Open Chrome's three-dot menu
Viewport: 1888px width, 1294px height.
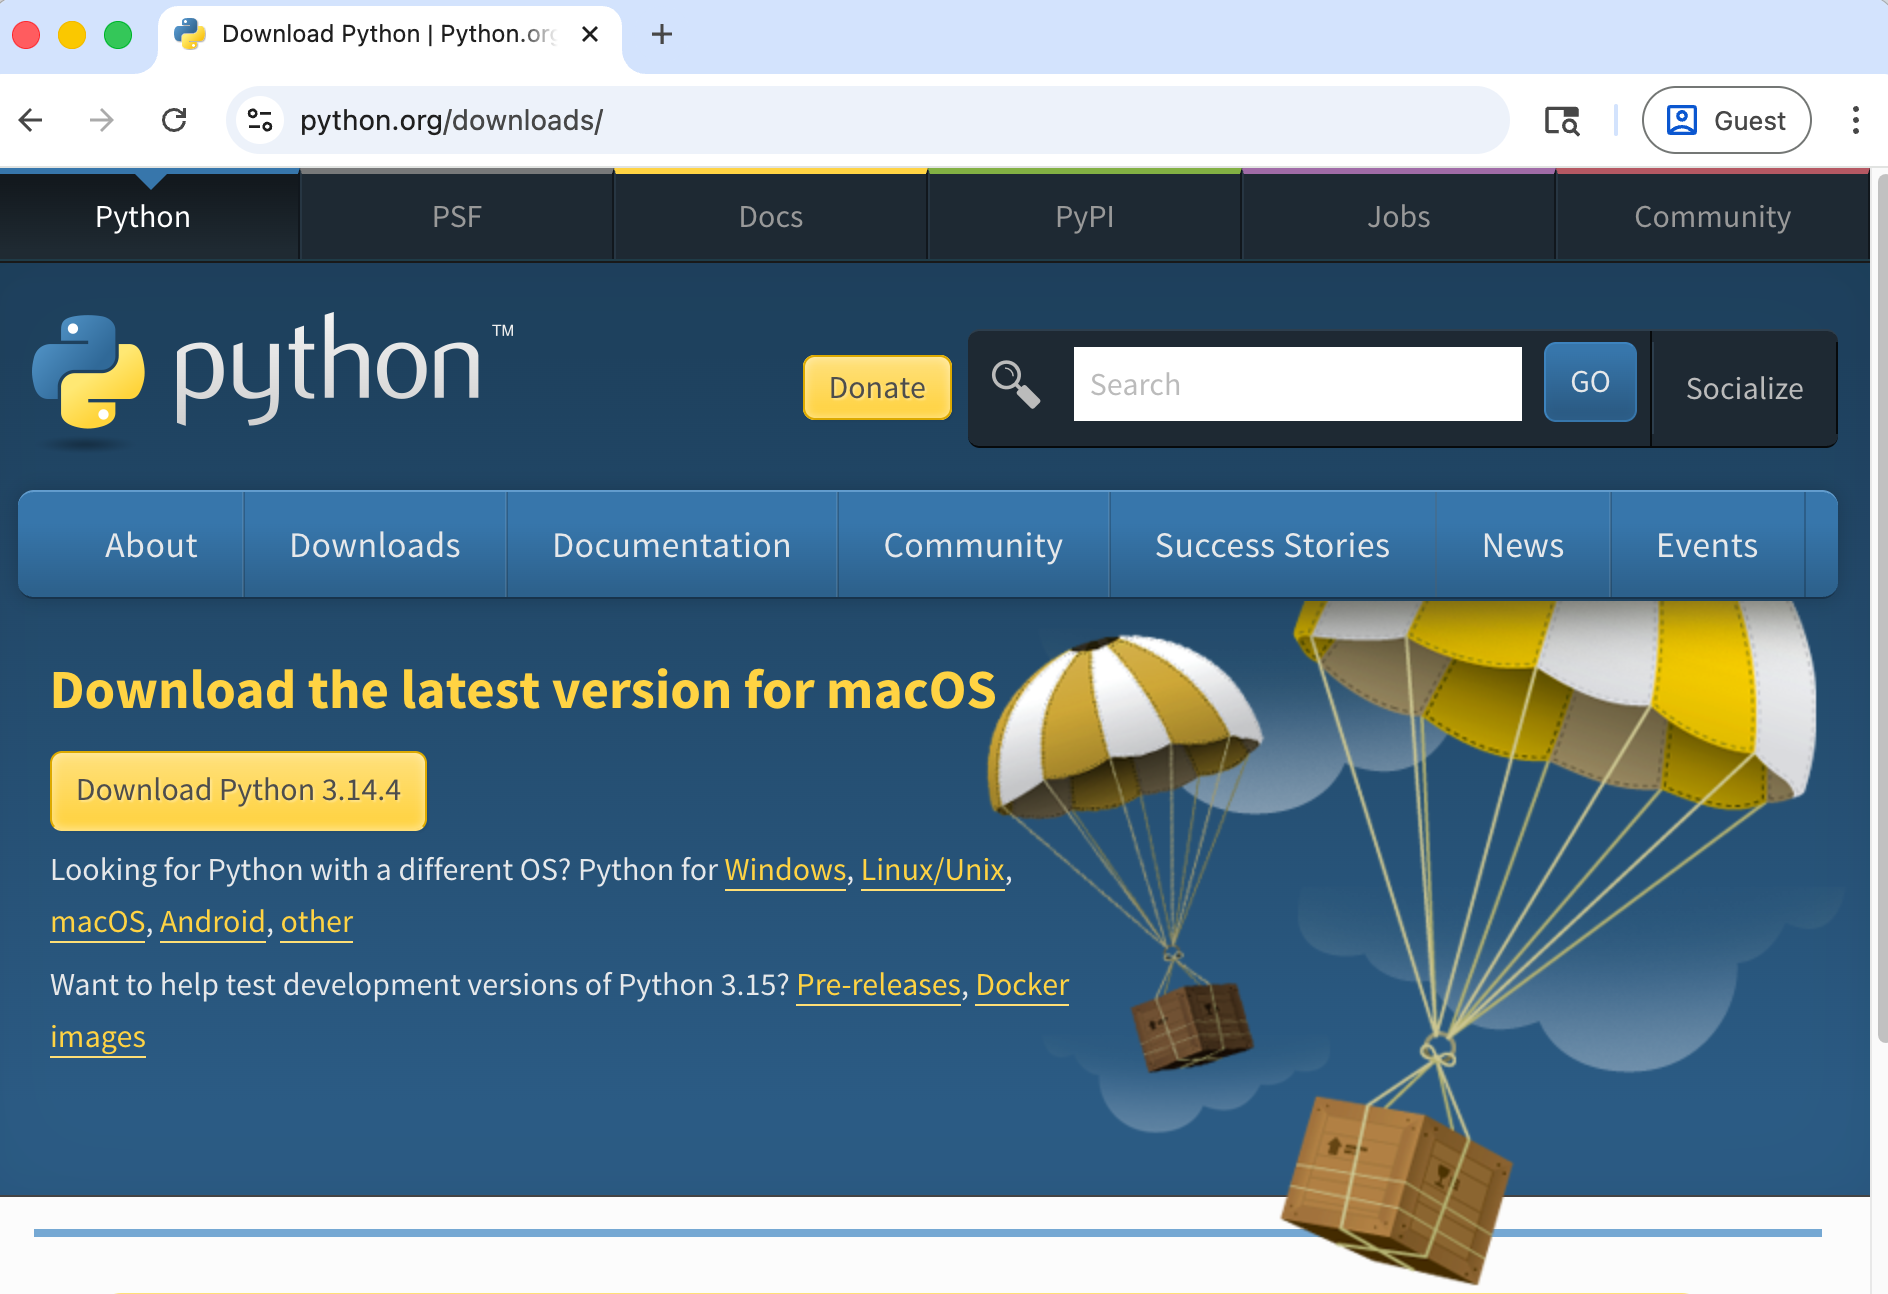coord(1856,120)
